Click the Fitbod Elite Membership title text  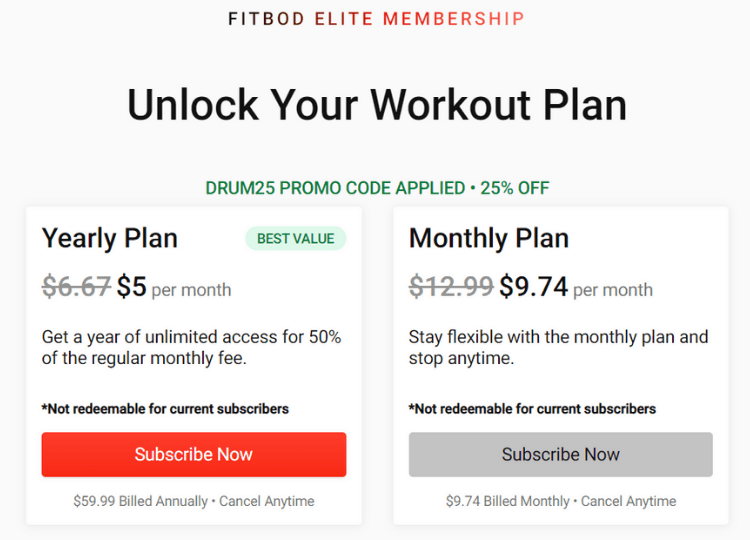[x=376, y=19]
